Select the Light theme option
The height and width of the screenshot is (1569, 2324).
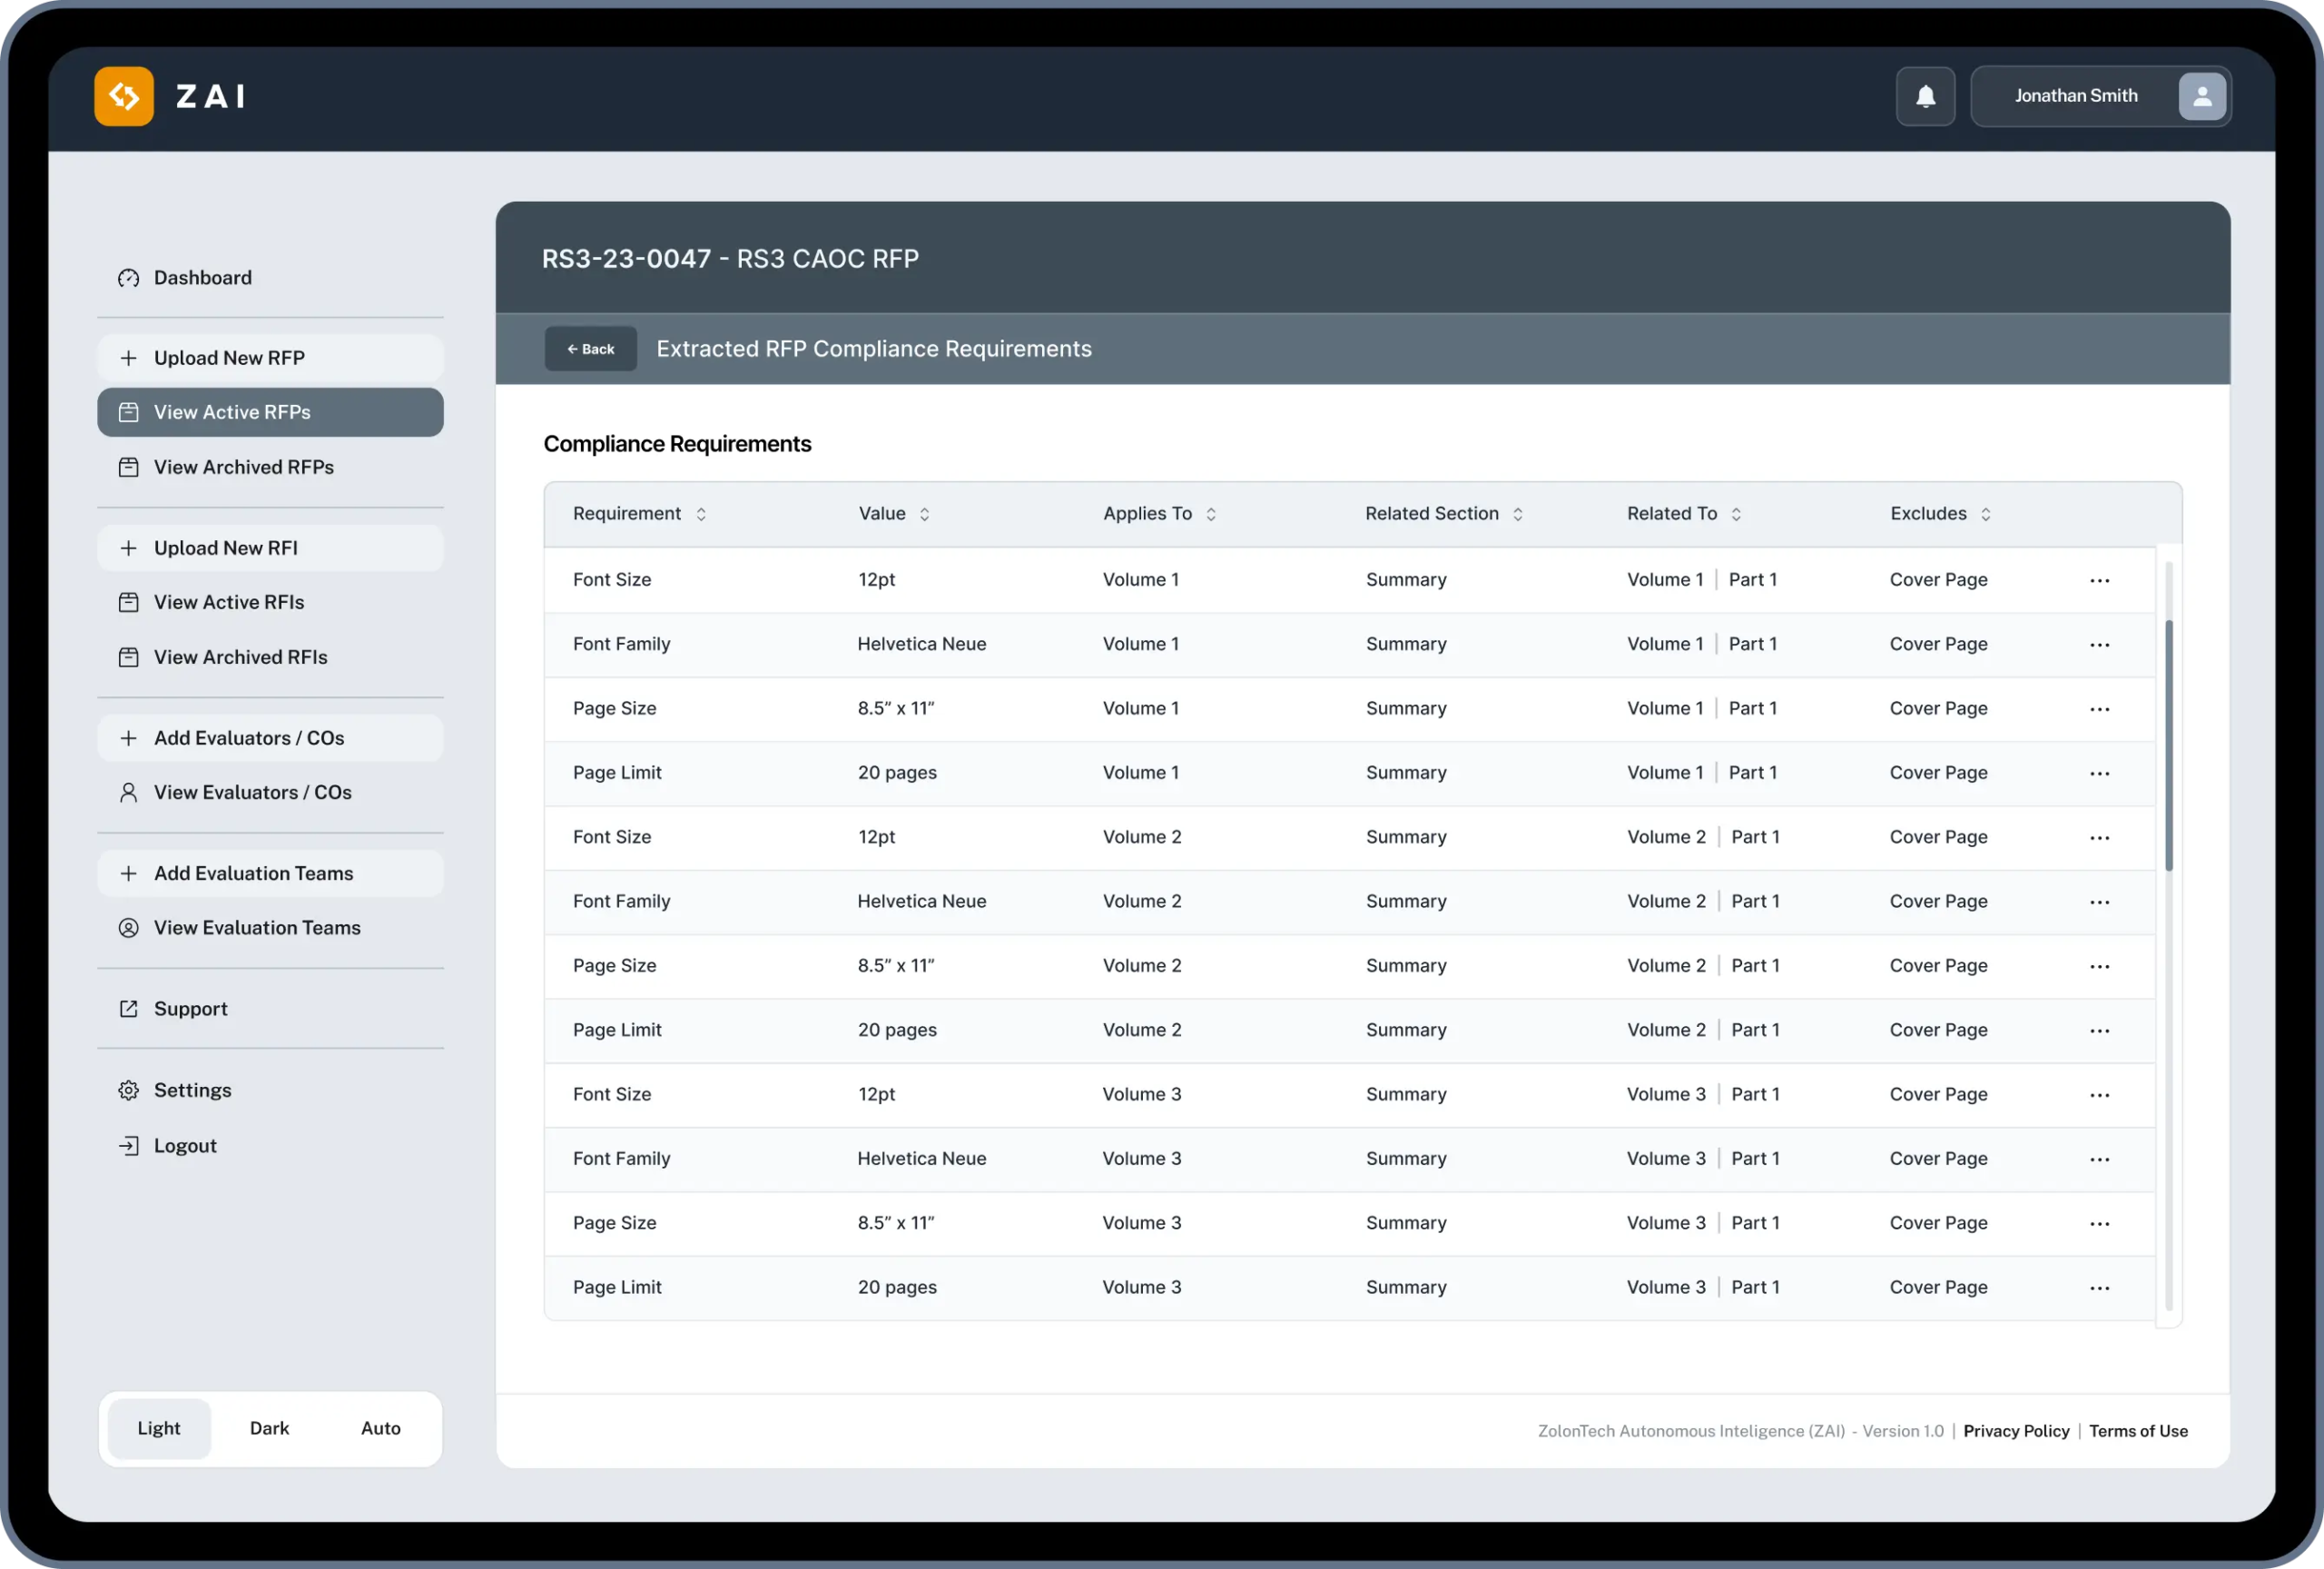point(159,1429)
